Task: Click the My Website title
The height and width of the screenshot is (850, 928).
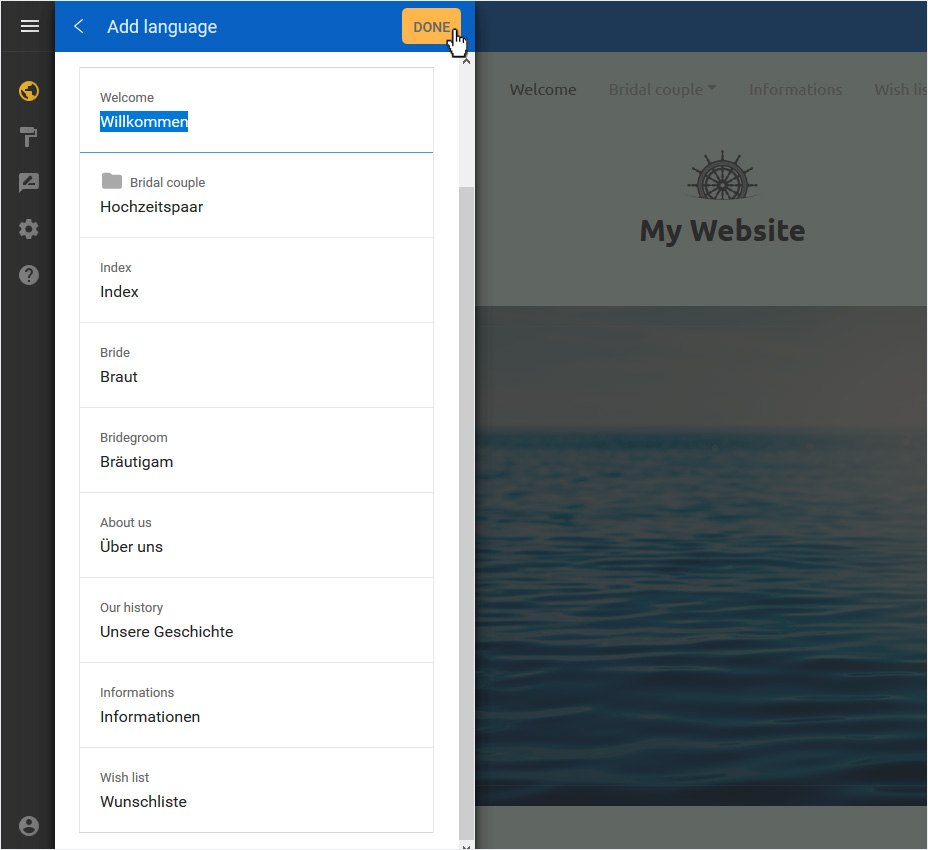Action: [x=722, y=231]
